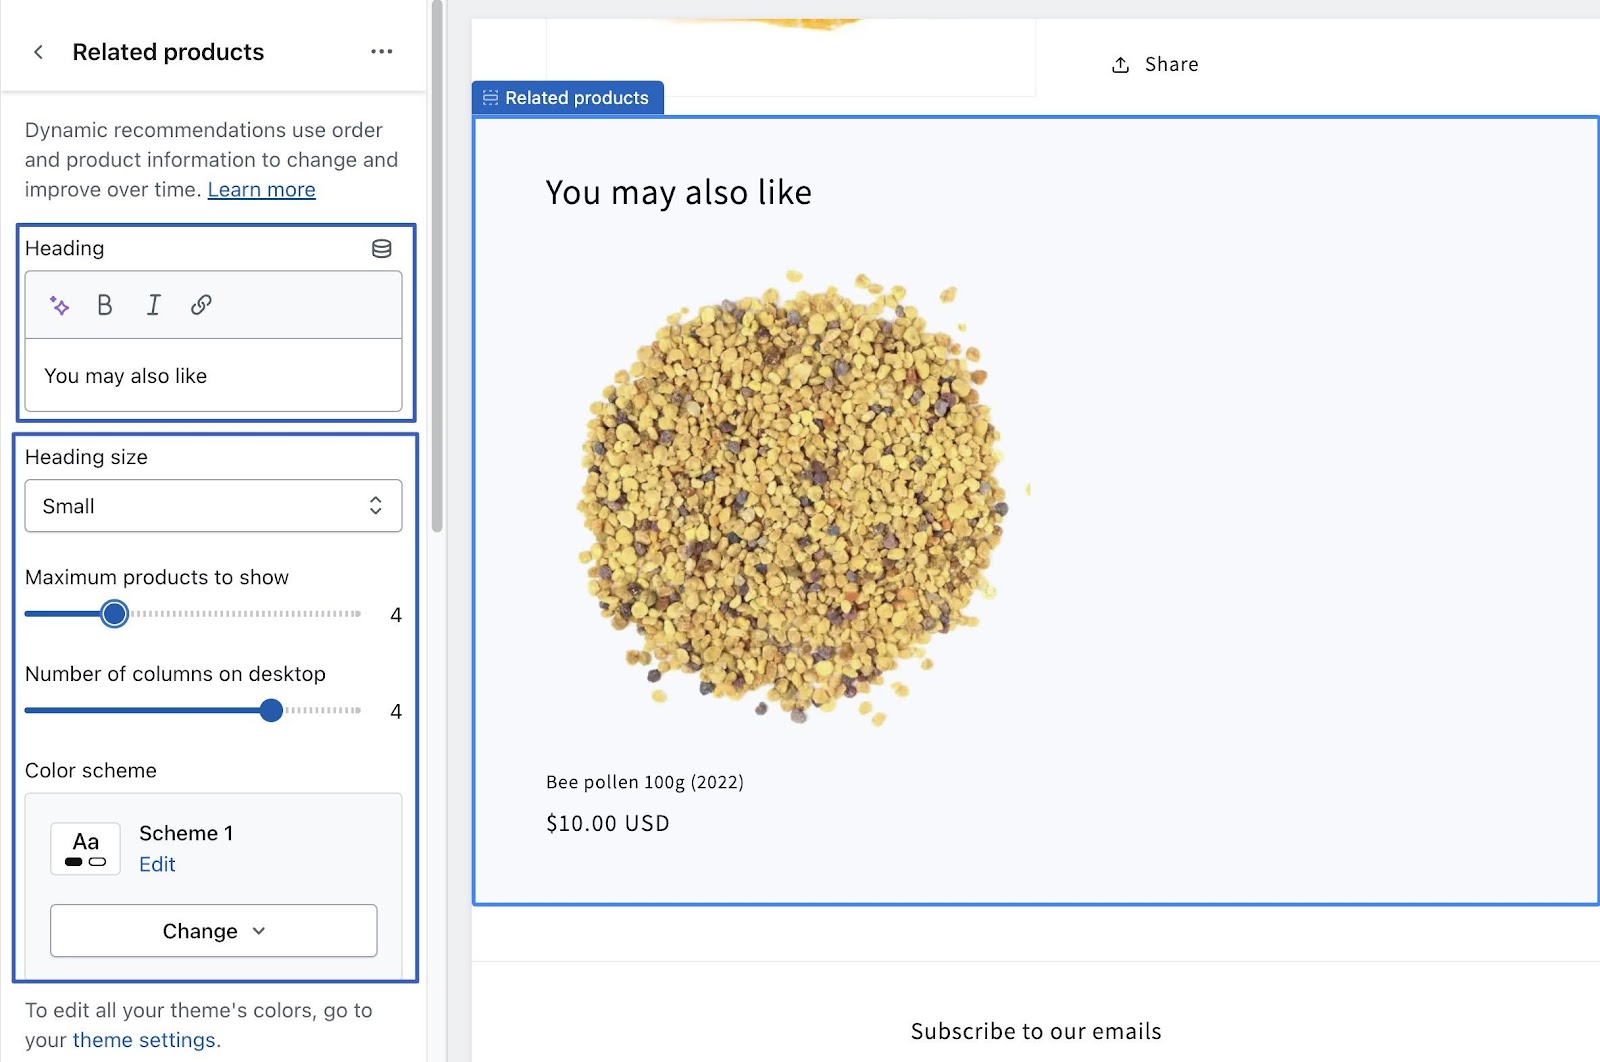Open the theme settings link
The height and width of the screenshot is (1062, 1600).
[143, 1040]
